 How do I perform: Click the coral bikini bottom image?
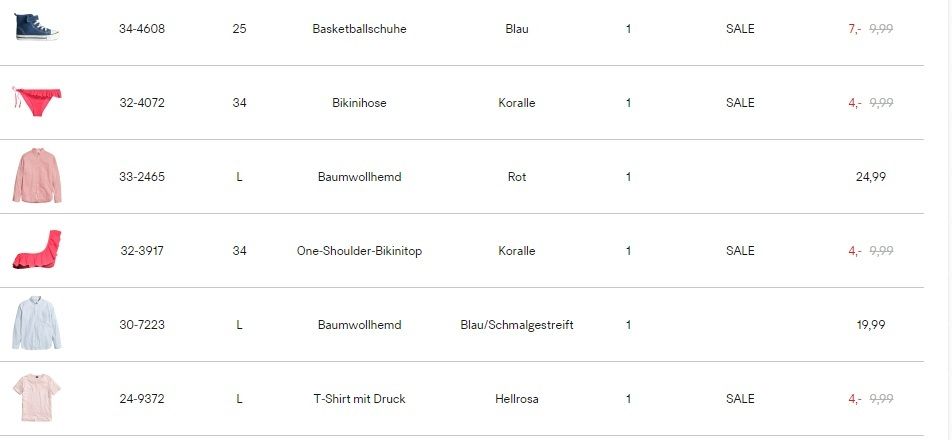(36, 102)
